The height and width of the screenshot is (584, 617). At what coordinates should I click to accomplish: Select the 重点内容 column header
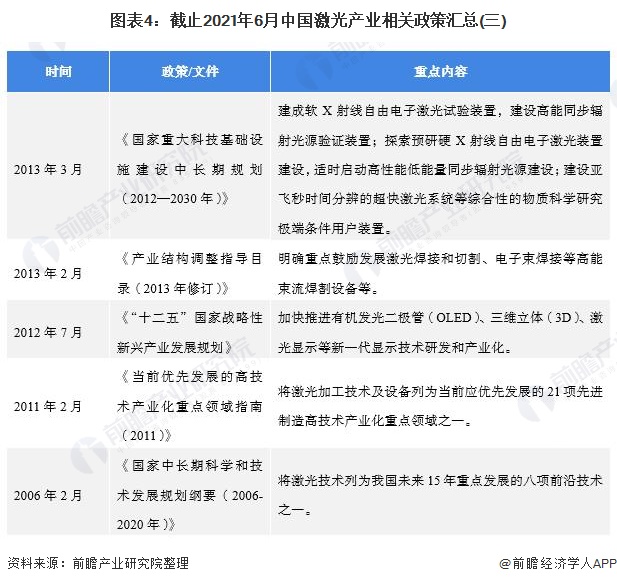(x=440, y=72)
